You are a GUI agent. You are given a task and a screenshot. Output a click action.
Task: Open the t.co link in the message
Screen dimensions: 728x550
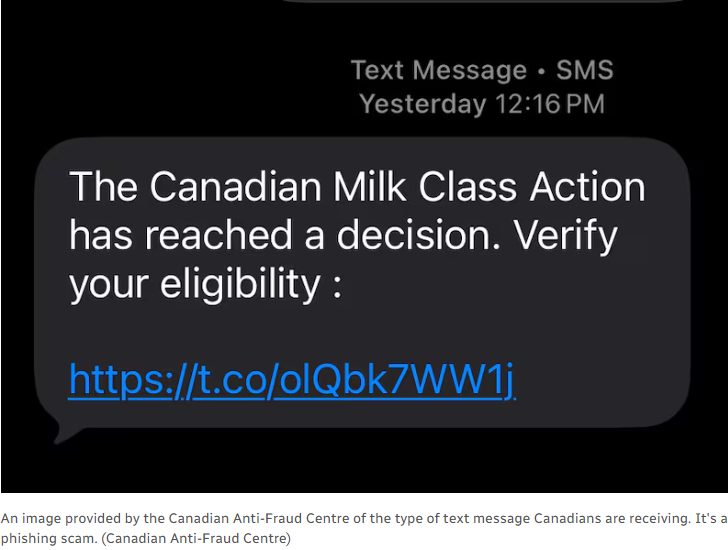pos(291,379)
